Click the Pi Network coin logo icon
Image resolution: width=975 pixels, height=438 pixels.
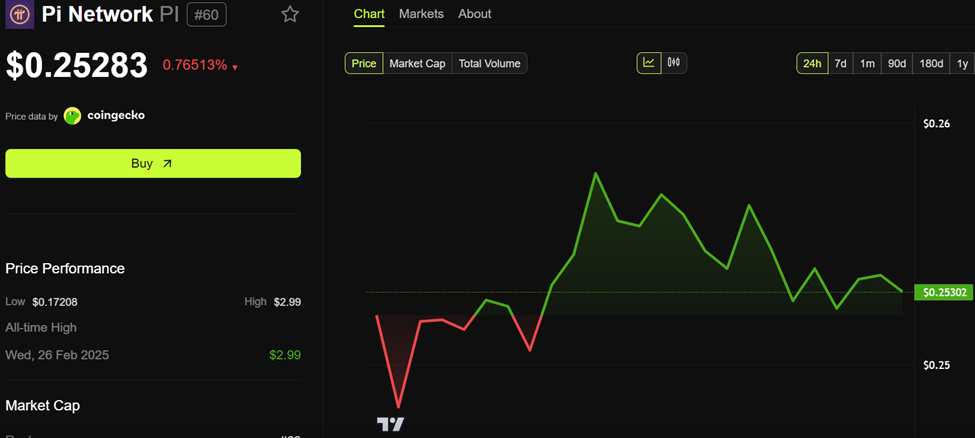pyautogui.click(x=20, y=14)
